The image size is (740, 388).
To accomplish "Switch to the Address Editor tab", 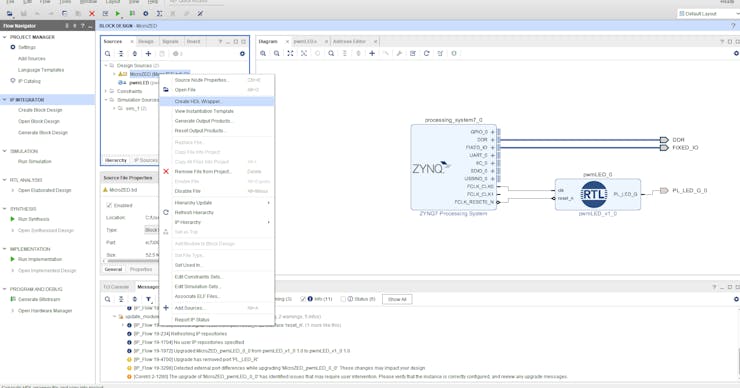I will 349,42.
